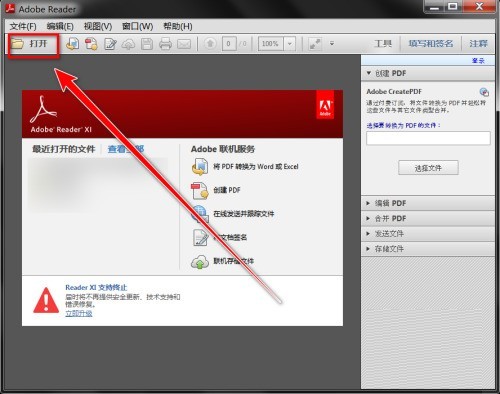Click the sign document pen toolbar icon

pos(110,44)
